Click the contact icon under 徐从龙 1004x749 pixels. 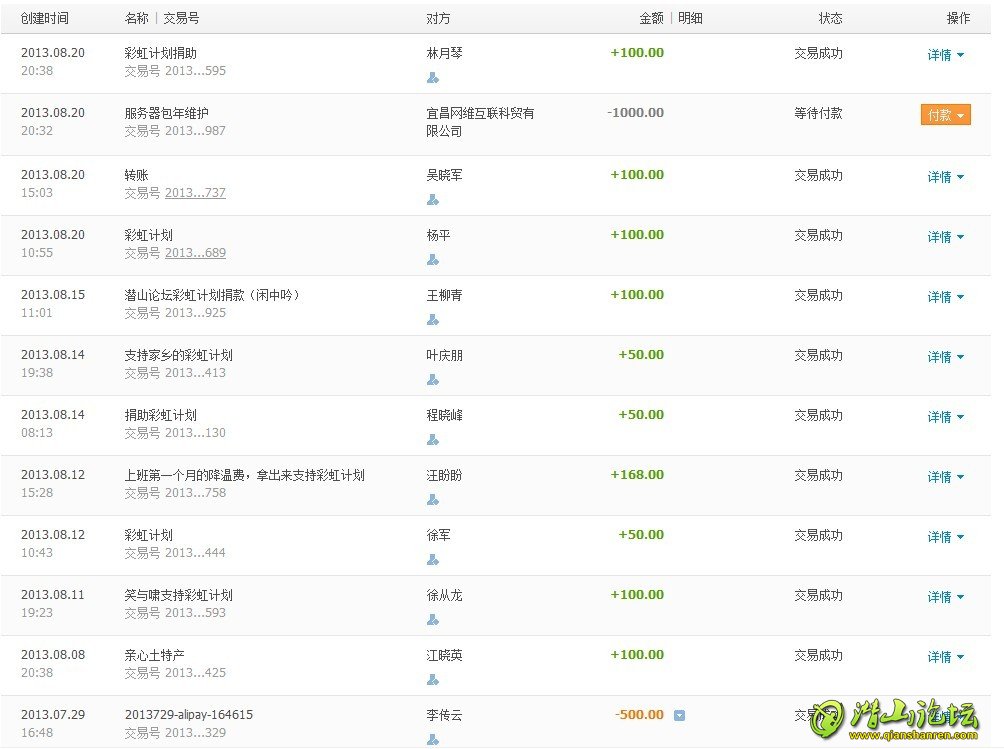point(432,620)
